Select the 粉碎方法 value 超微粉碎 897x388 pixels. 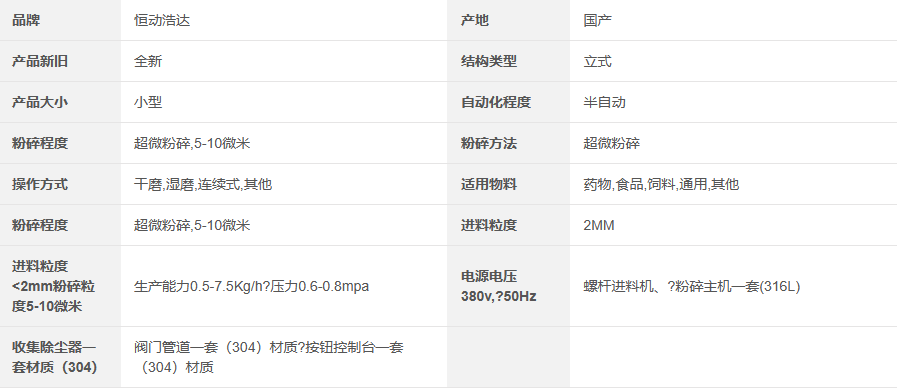click(612, 143)
